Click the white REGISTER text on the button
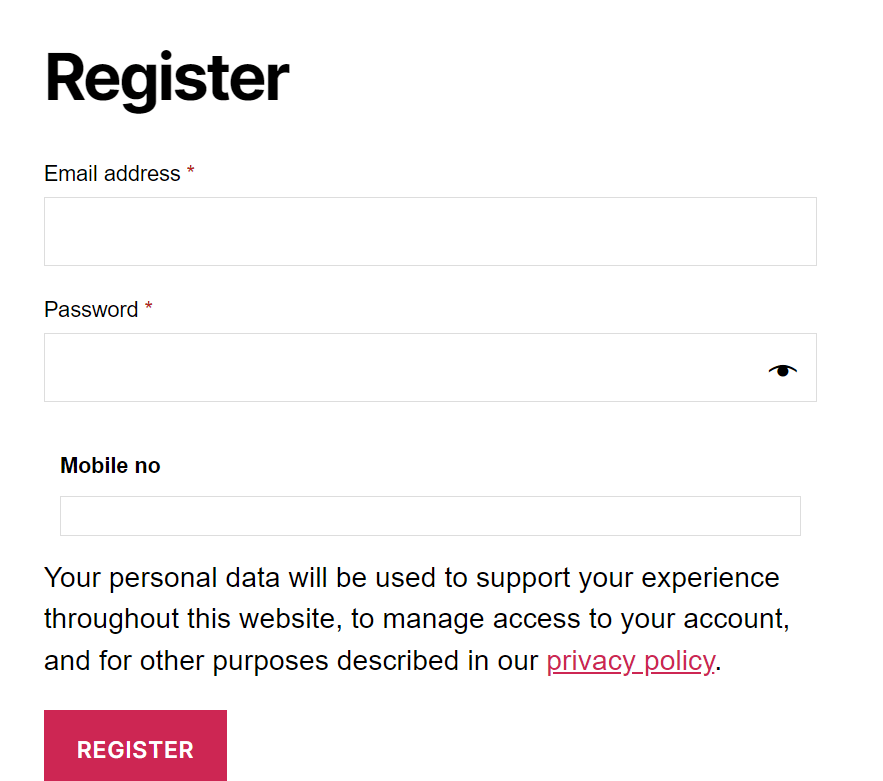 (x=135, y=750)
